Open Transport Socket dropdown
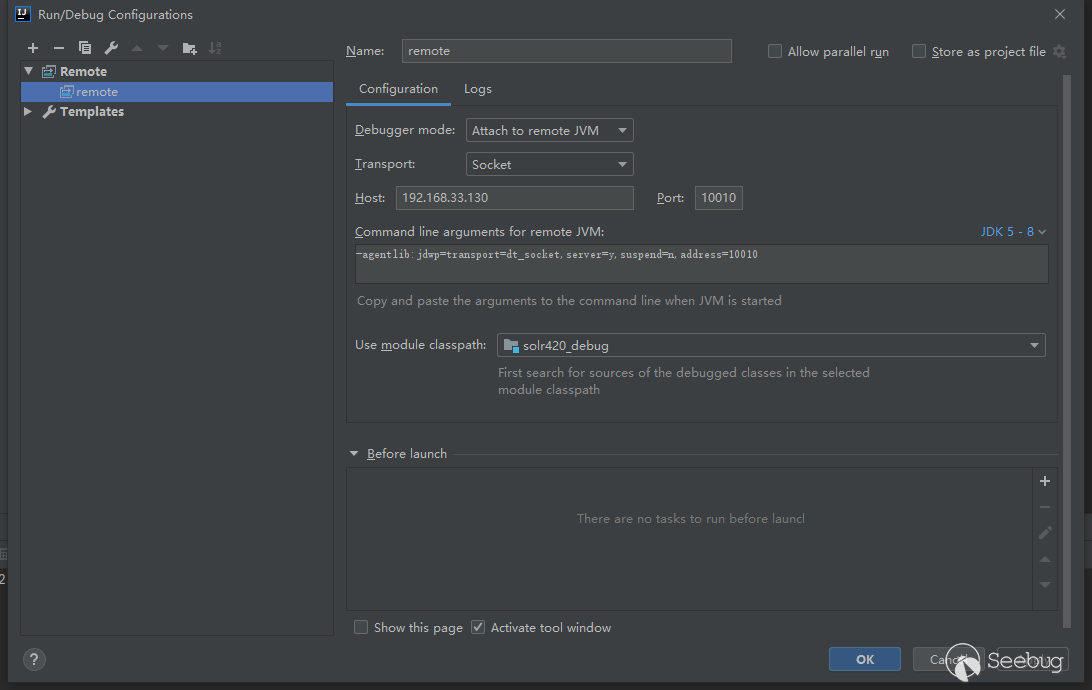The image size is (1092, 690). [549, 165]
